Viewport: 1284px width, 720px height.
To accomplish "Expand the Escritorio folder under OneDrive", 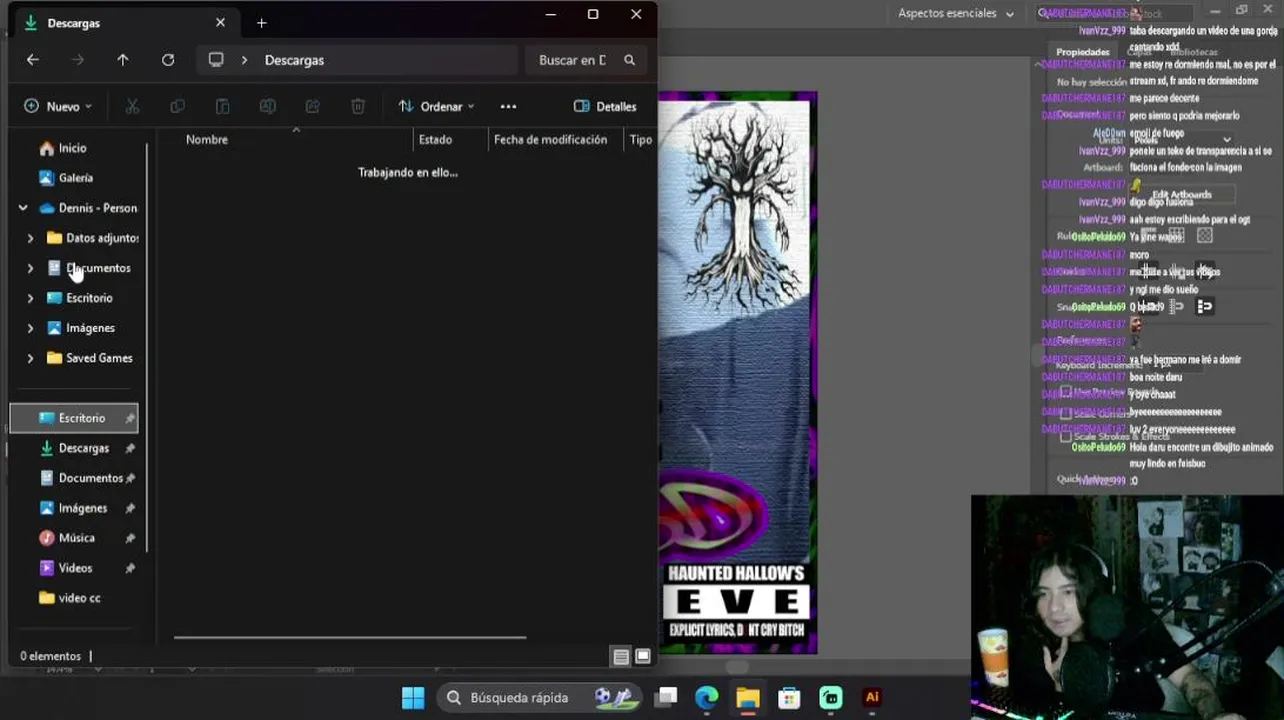I will click(30, 298).
